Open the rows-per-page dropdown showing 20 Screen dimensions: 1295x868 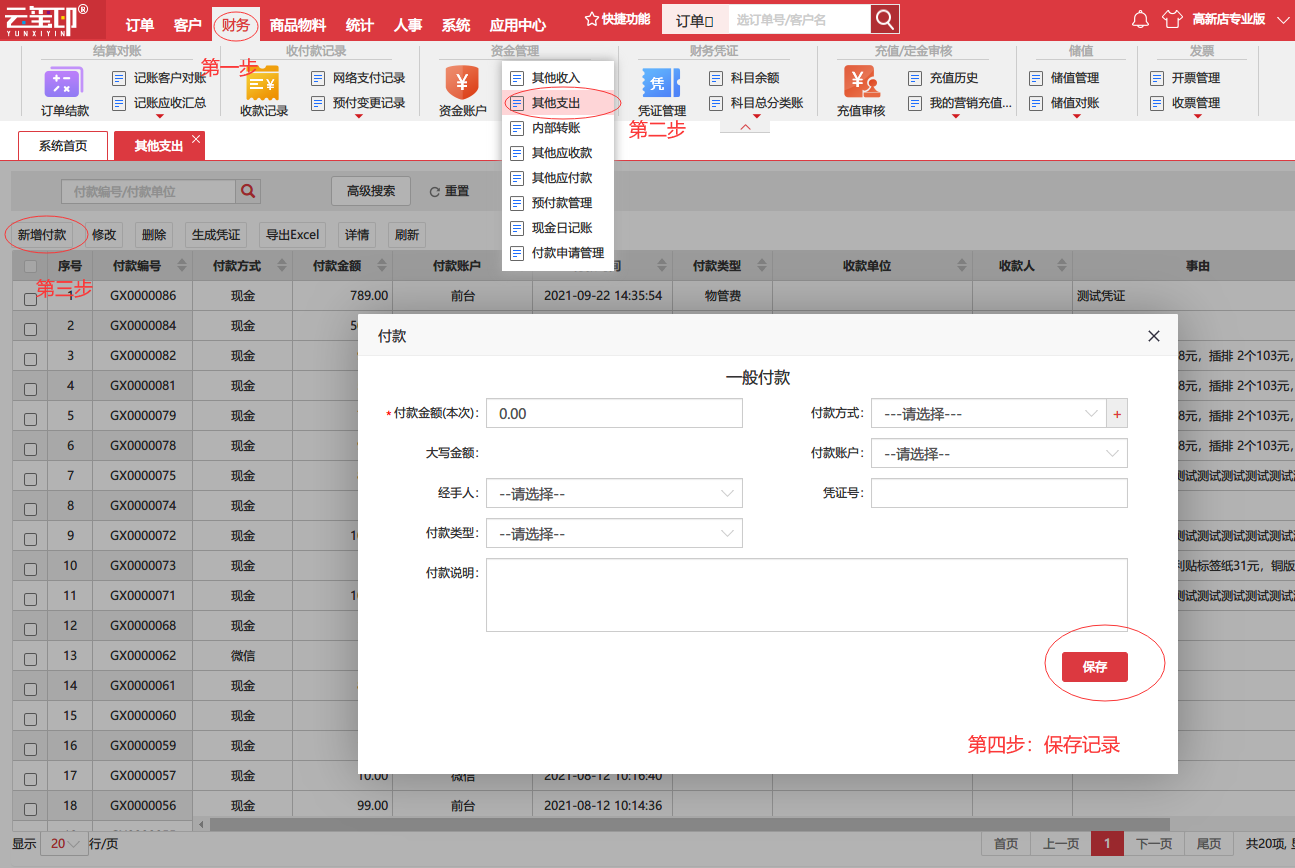(63, 844)
